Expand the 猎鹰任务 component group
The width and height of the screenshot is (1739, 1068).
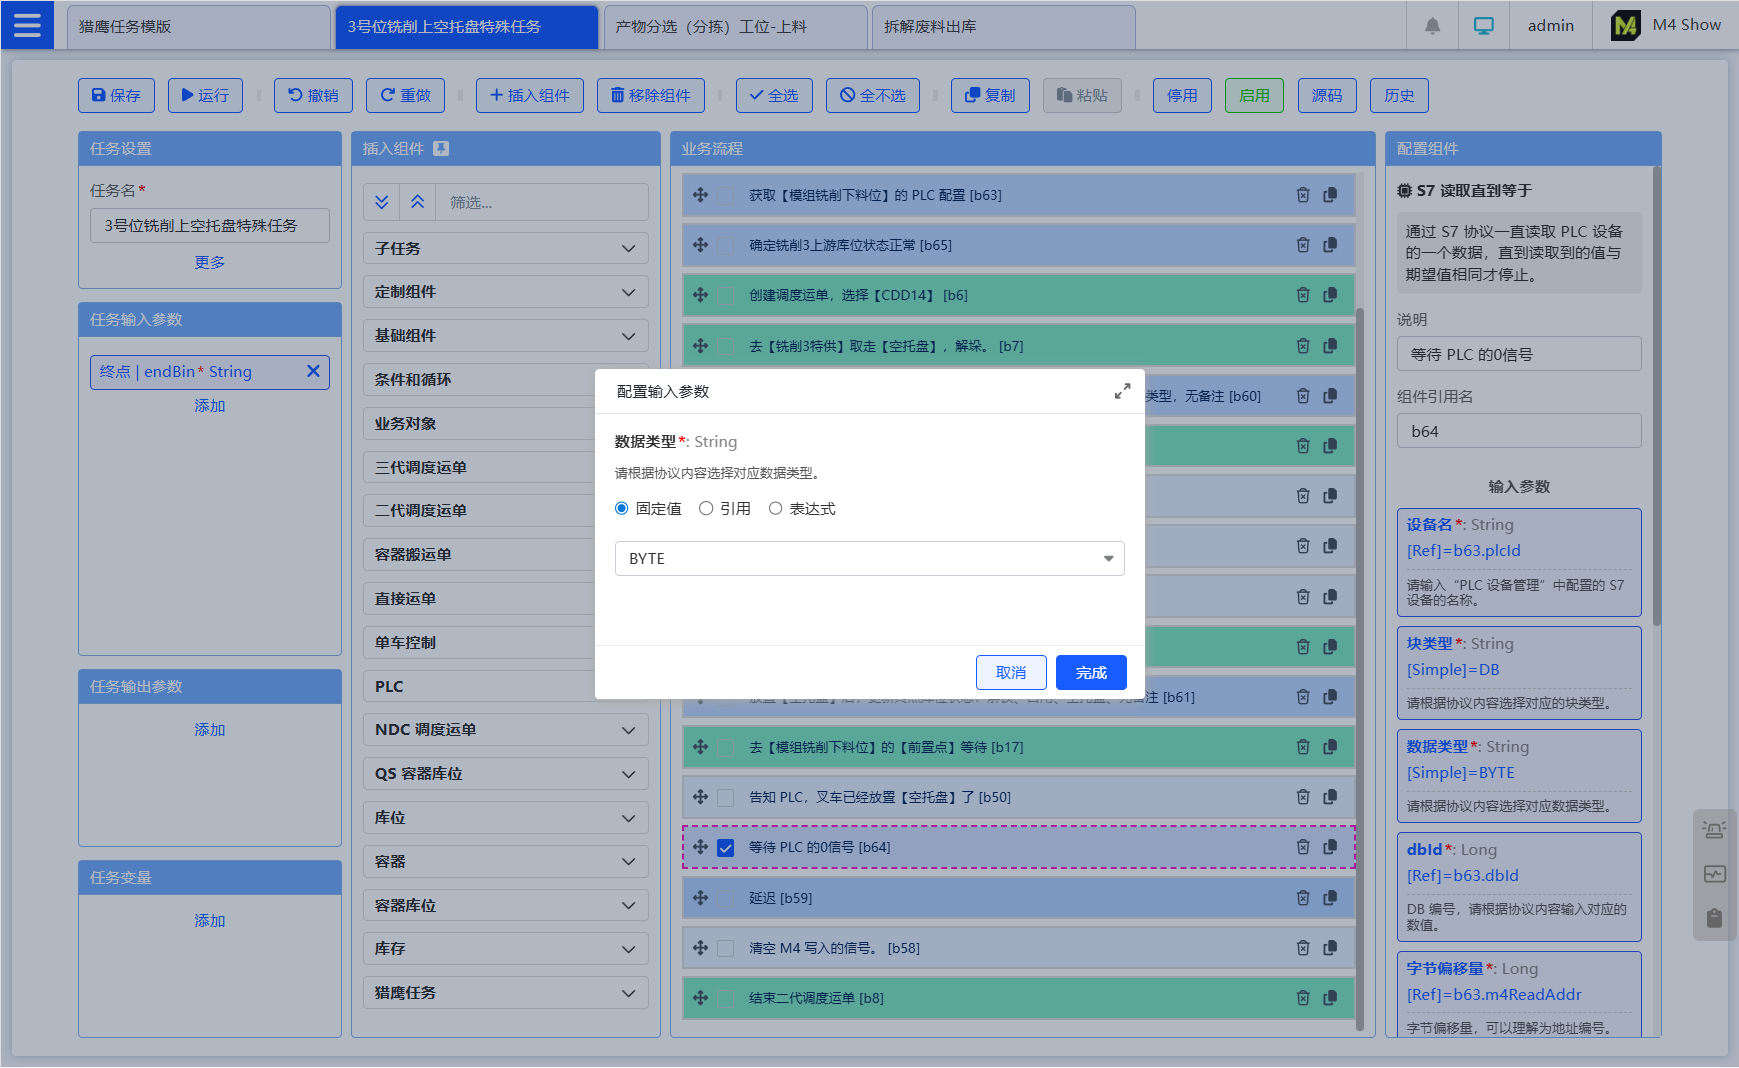[x=505, y=993]
